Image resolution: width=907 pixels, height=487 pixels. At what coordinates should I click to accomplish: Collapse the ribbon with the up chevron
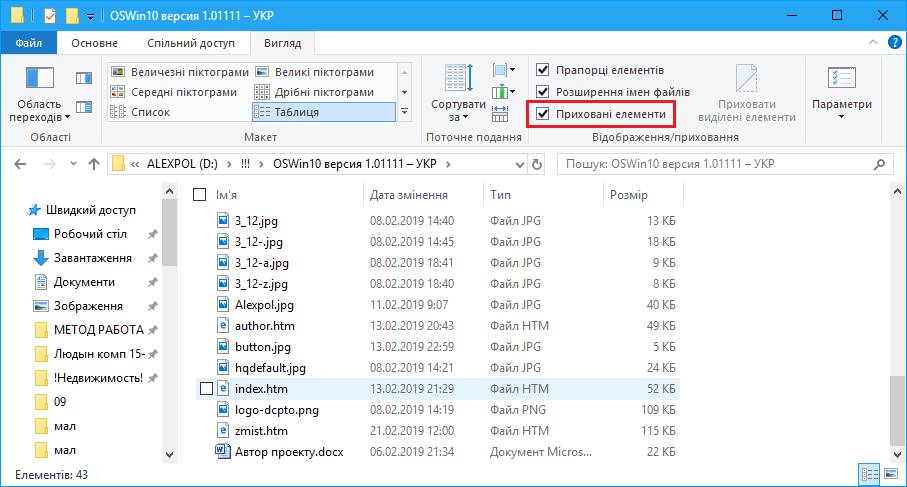click(873, 42)
